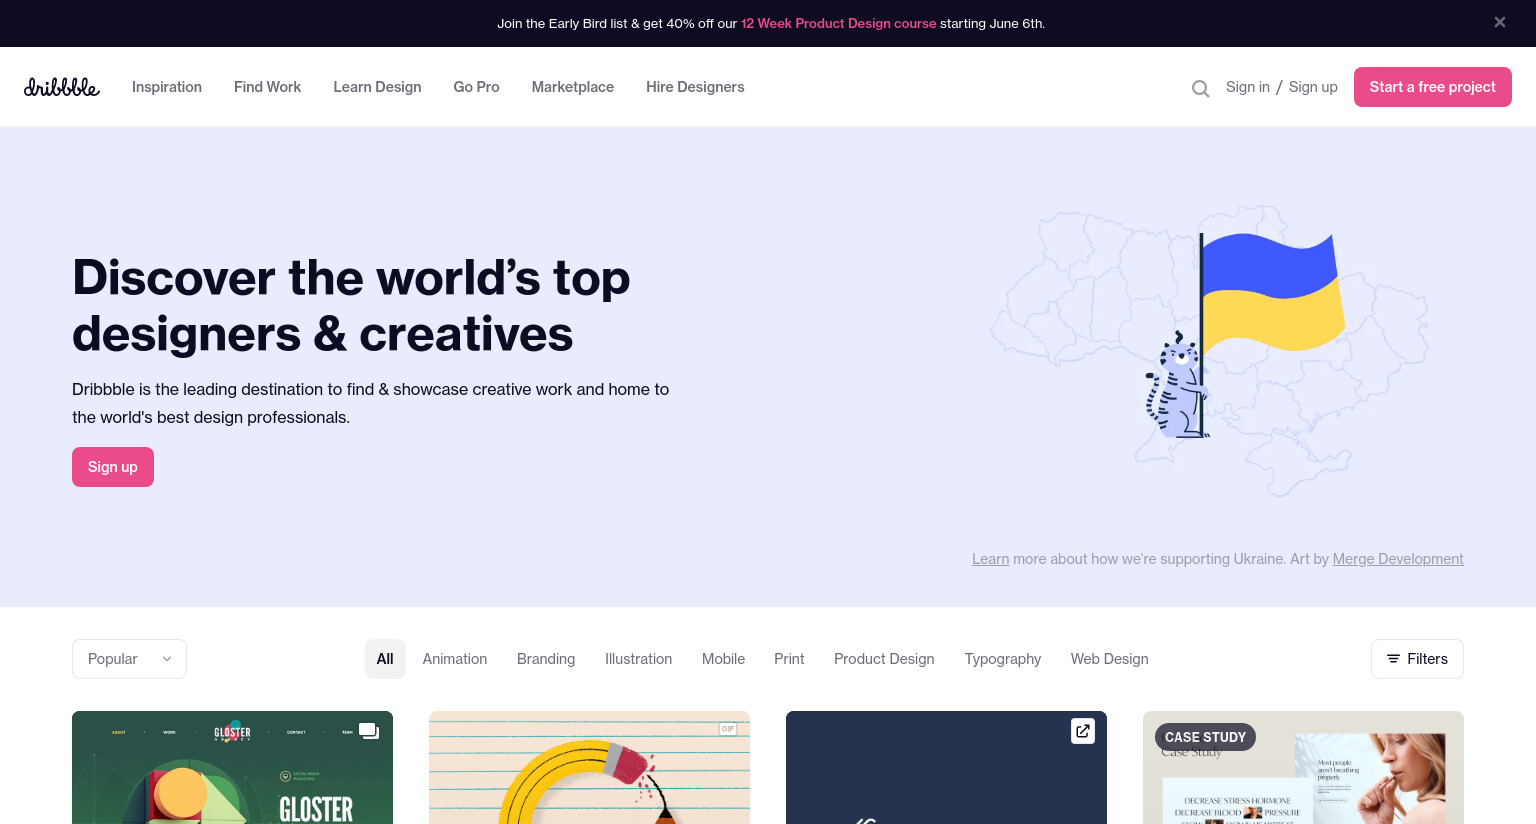Select the Product Design category tab
This screenshot has width=1536, height=824.
[x=884, y=659]
